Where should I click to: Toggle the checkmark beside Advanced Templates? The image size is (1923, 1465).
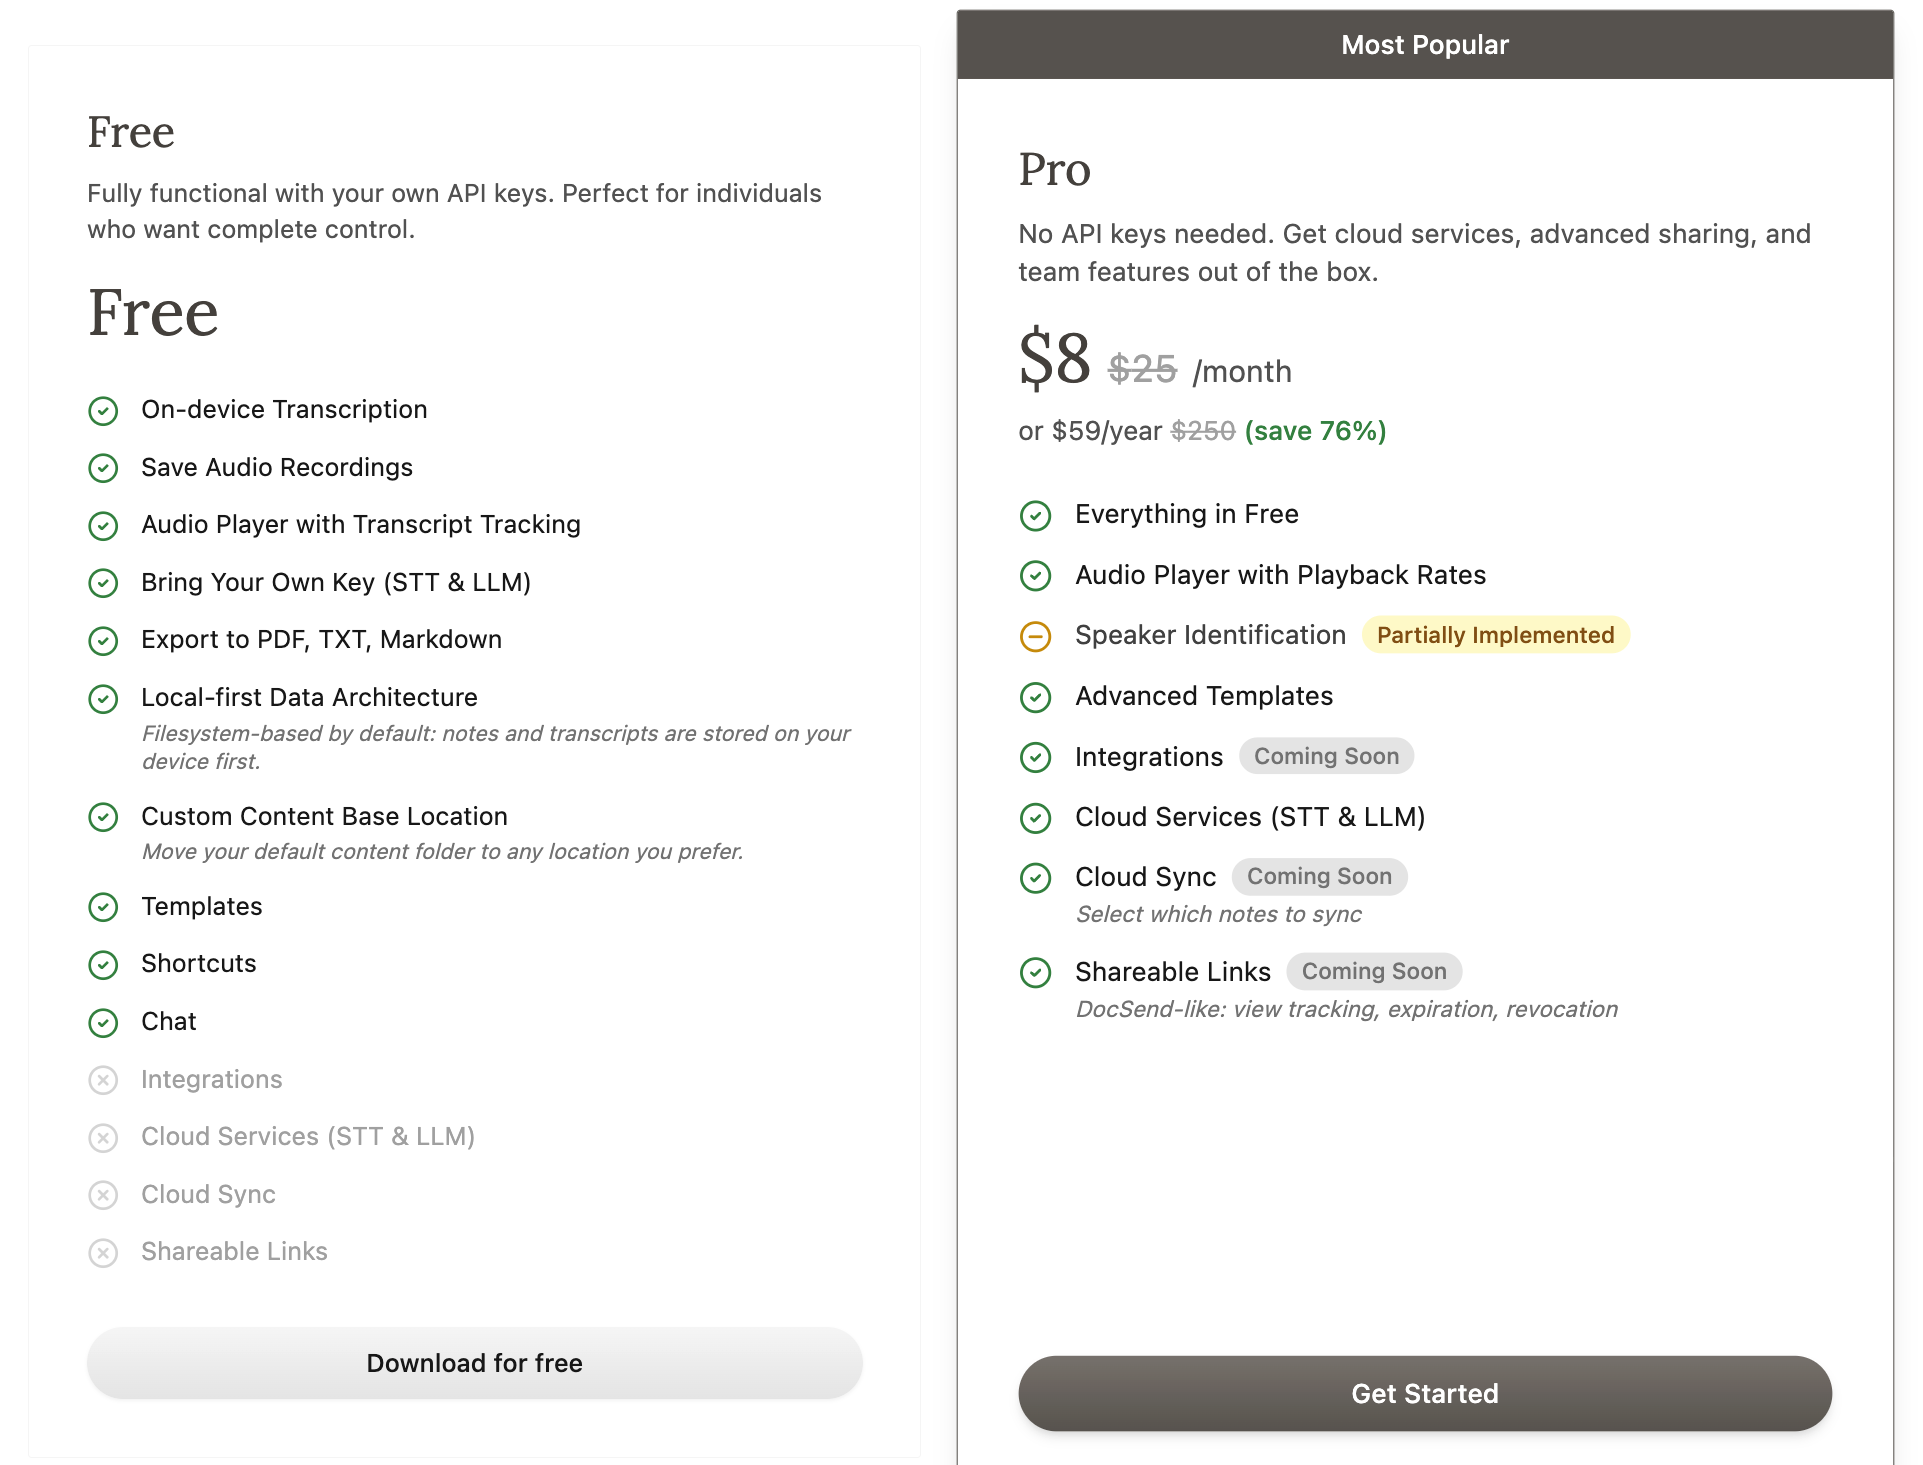1036,698
